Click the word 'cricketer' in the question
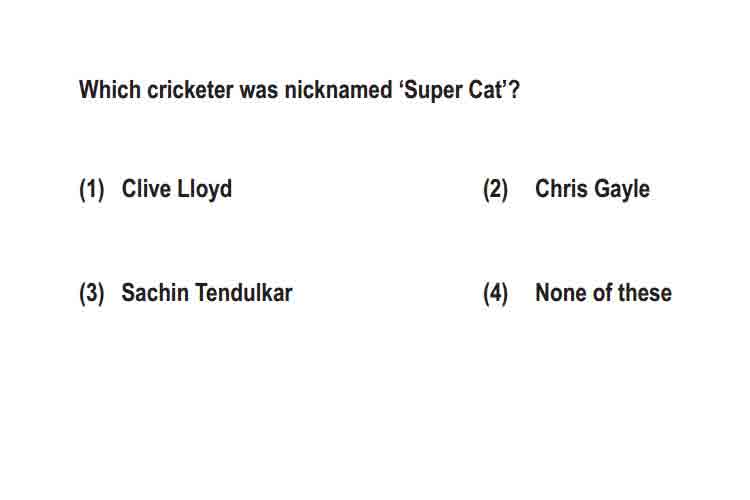 pos(190,90)
